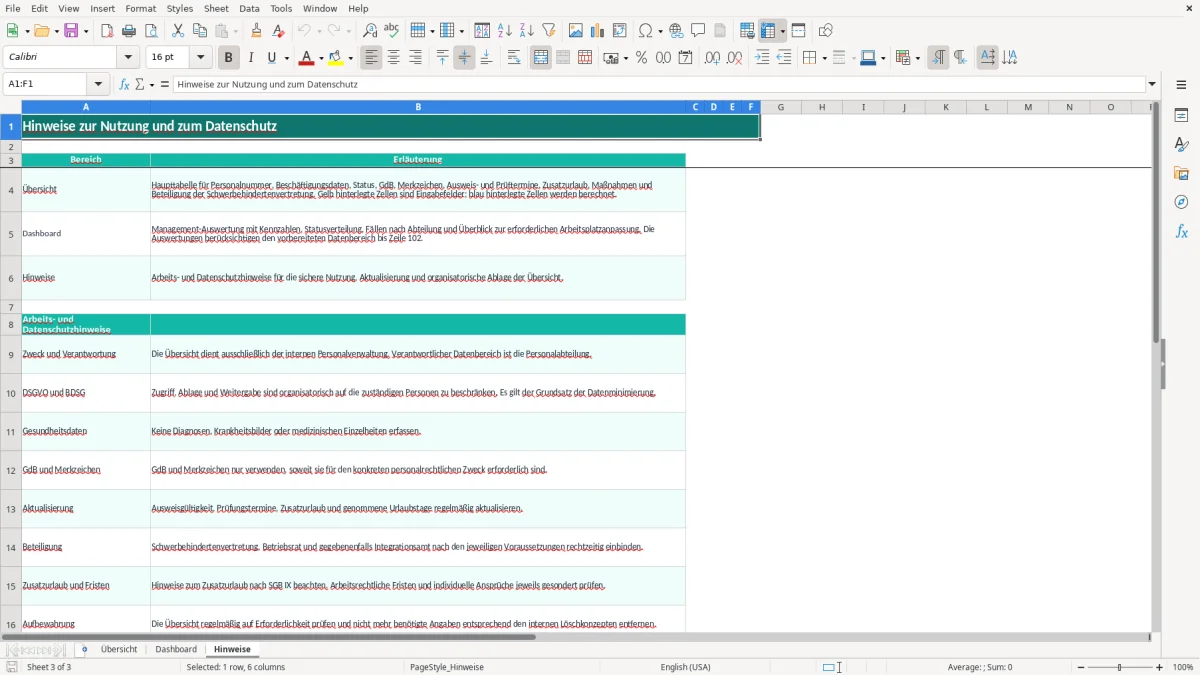
Task: Switch to the Übersicht sheet tab
Action: tap(119, 649)
